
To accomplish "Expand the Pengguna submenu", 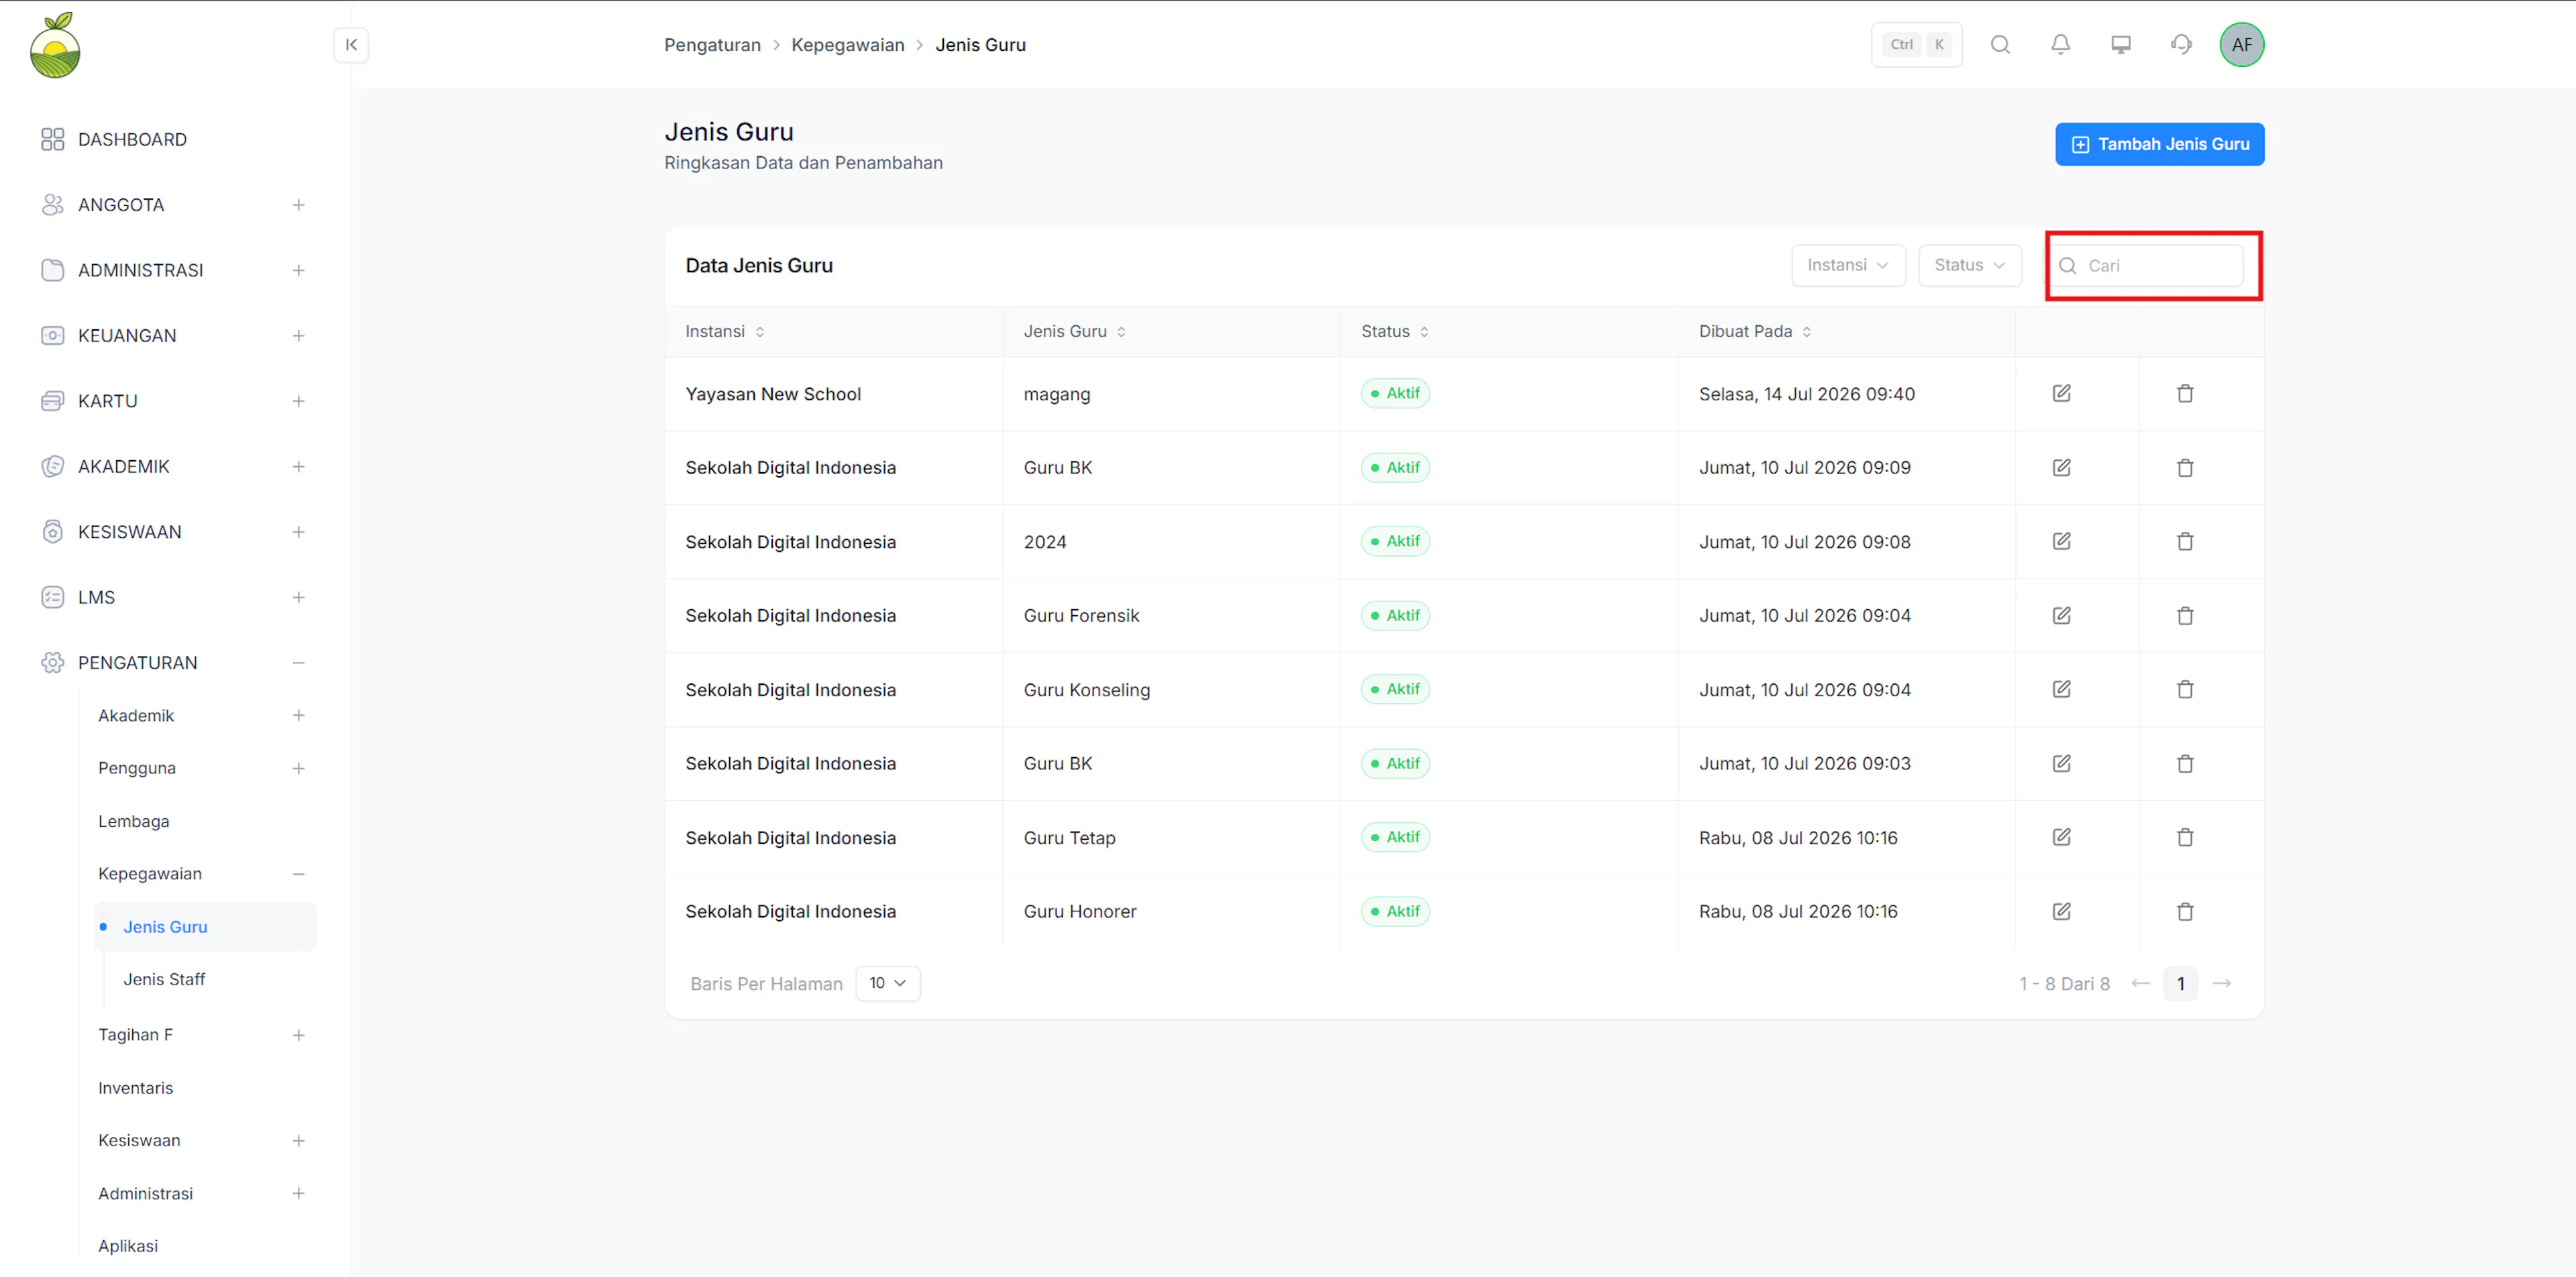I will (x=298, y=768).
